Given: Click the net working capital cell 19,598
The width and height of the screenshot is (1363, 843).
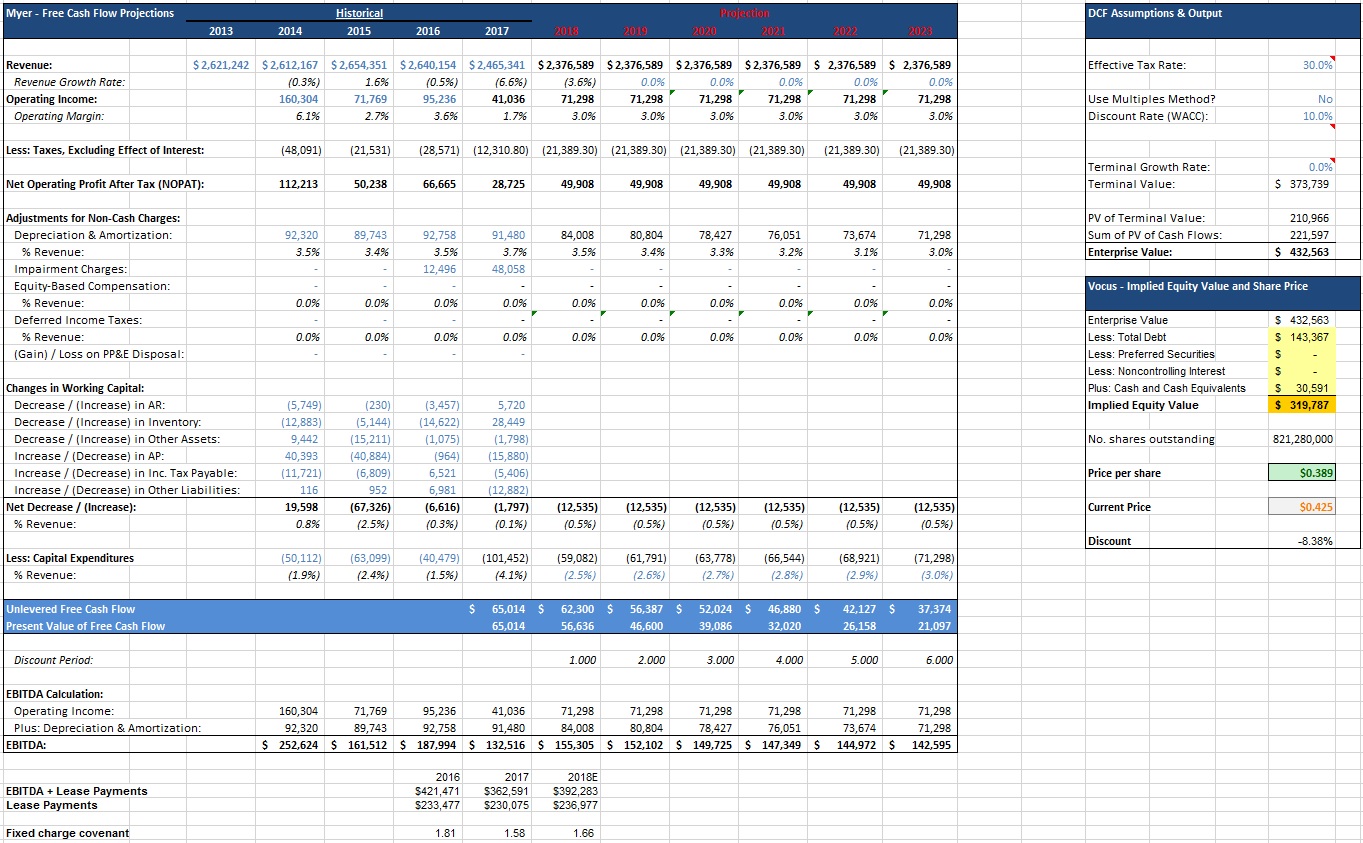Looking at the screenshot, I should pyautogui.click(x=302, y=507).
